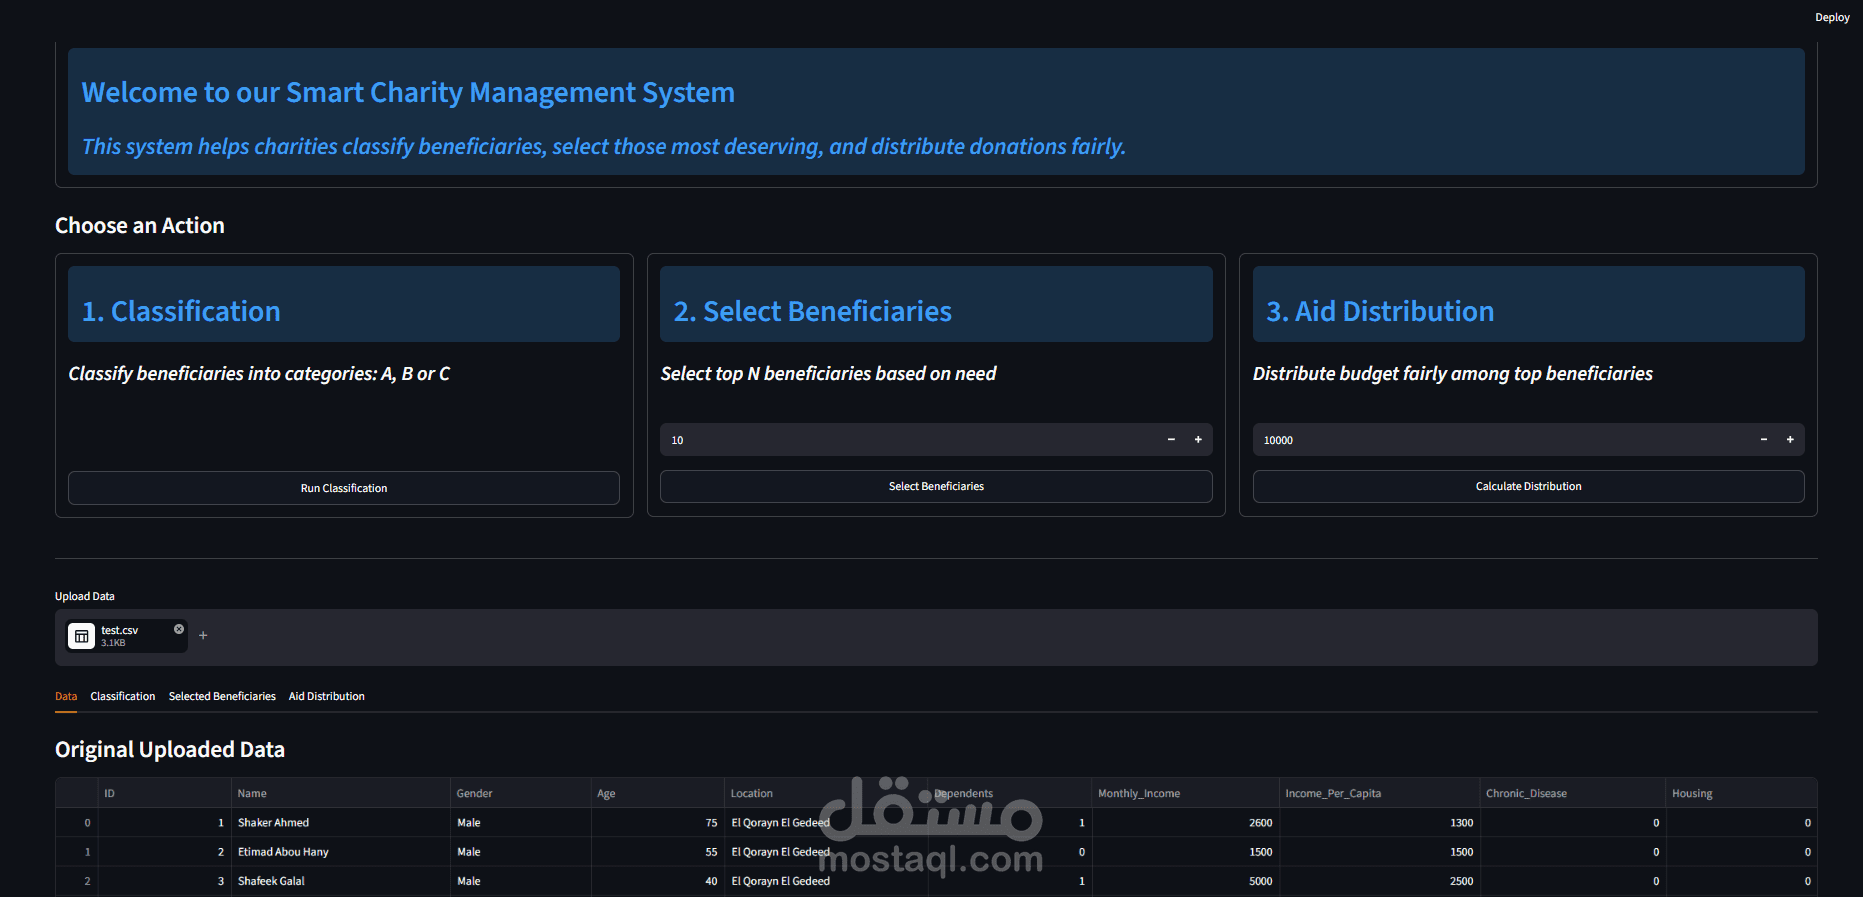1863x897 pixels.
Task: Sort table by the Monthly_Income column header
Action: pos(1185,793)
